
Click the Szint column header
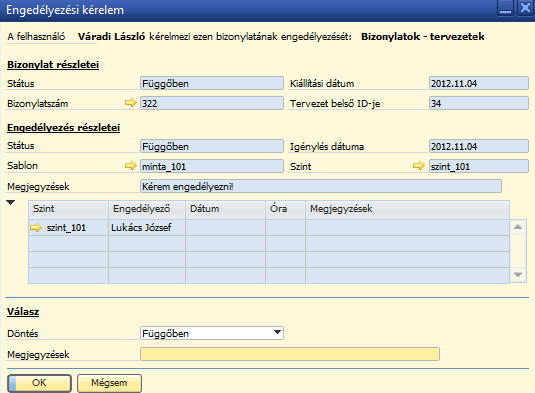[68, 209]
